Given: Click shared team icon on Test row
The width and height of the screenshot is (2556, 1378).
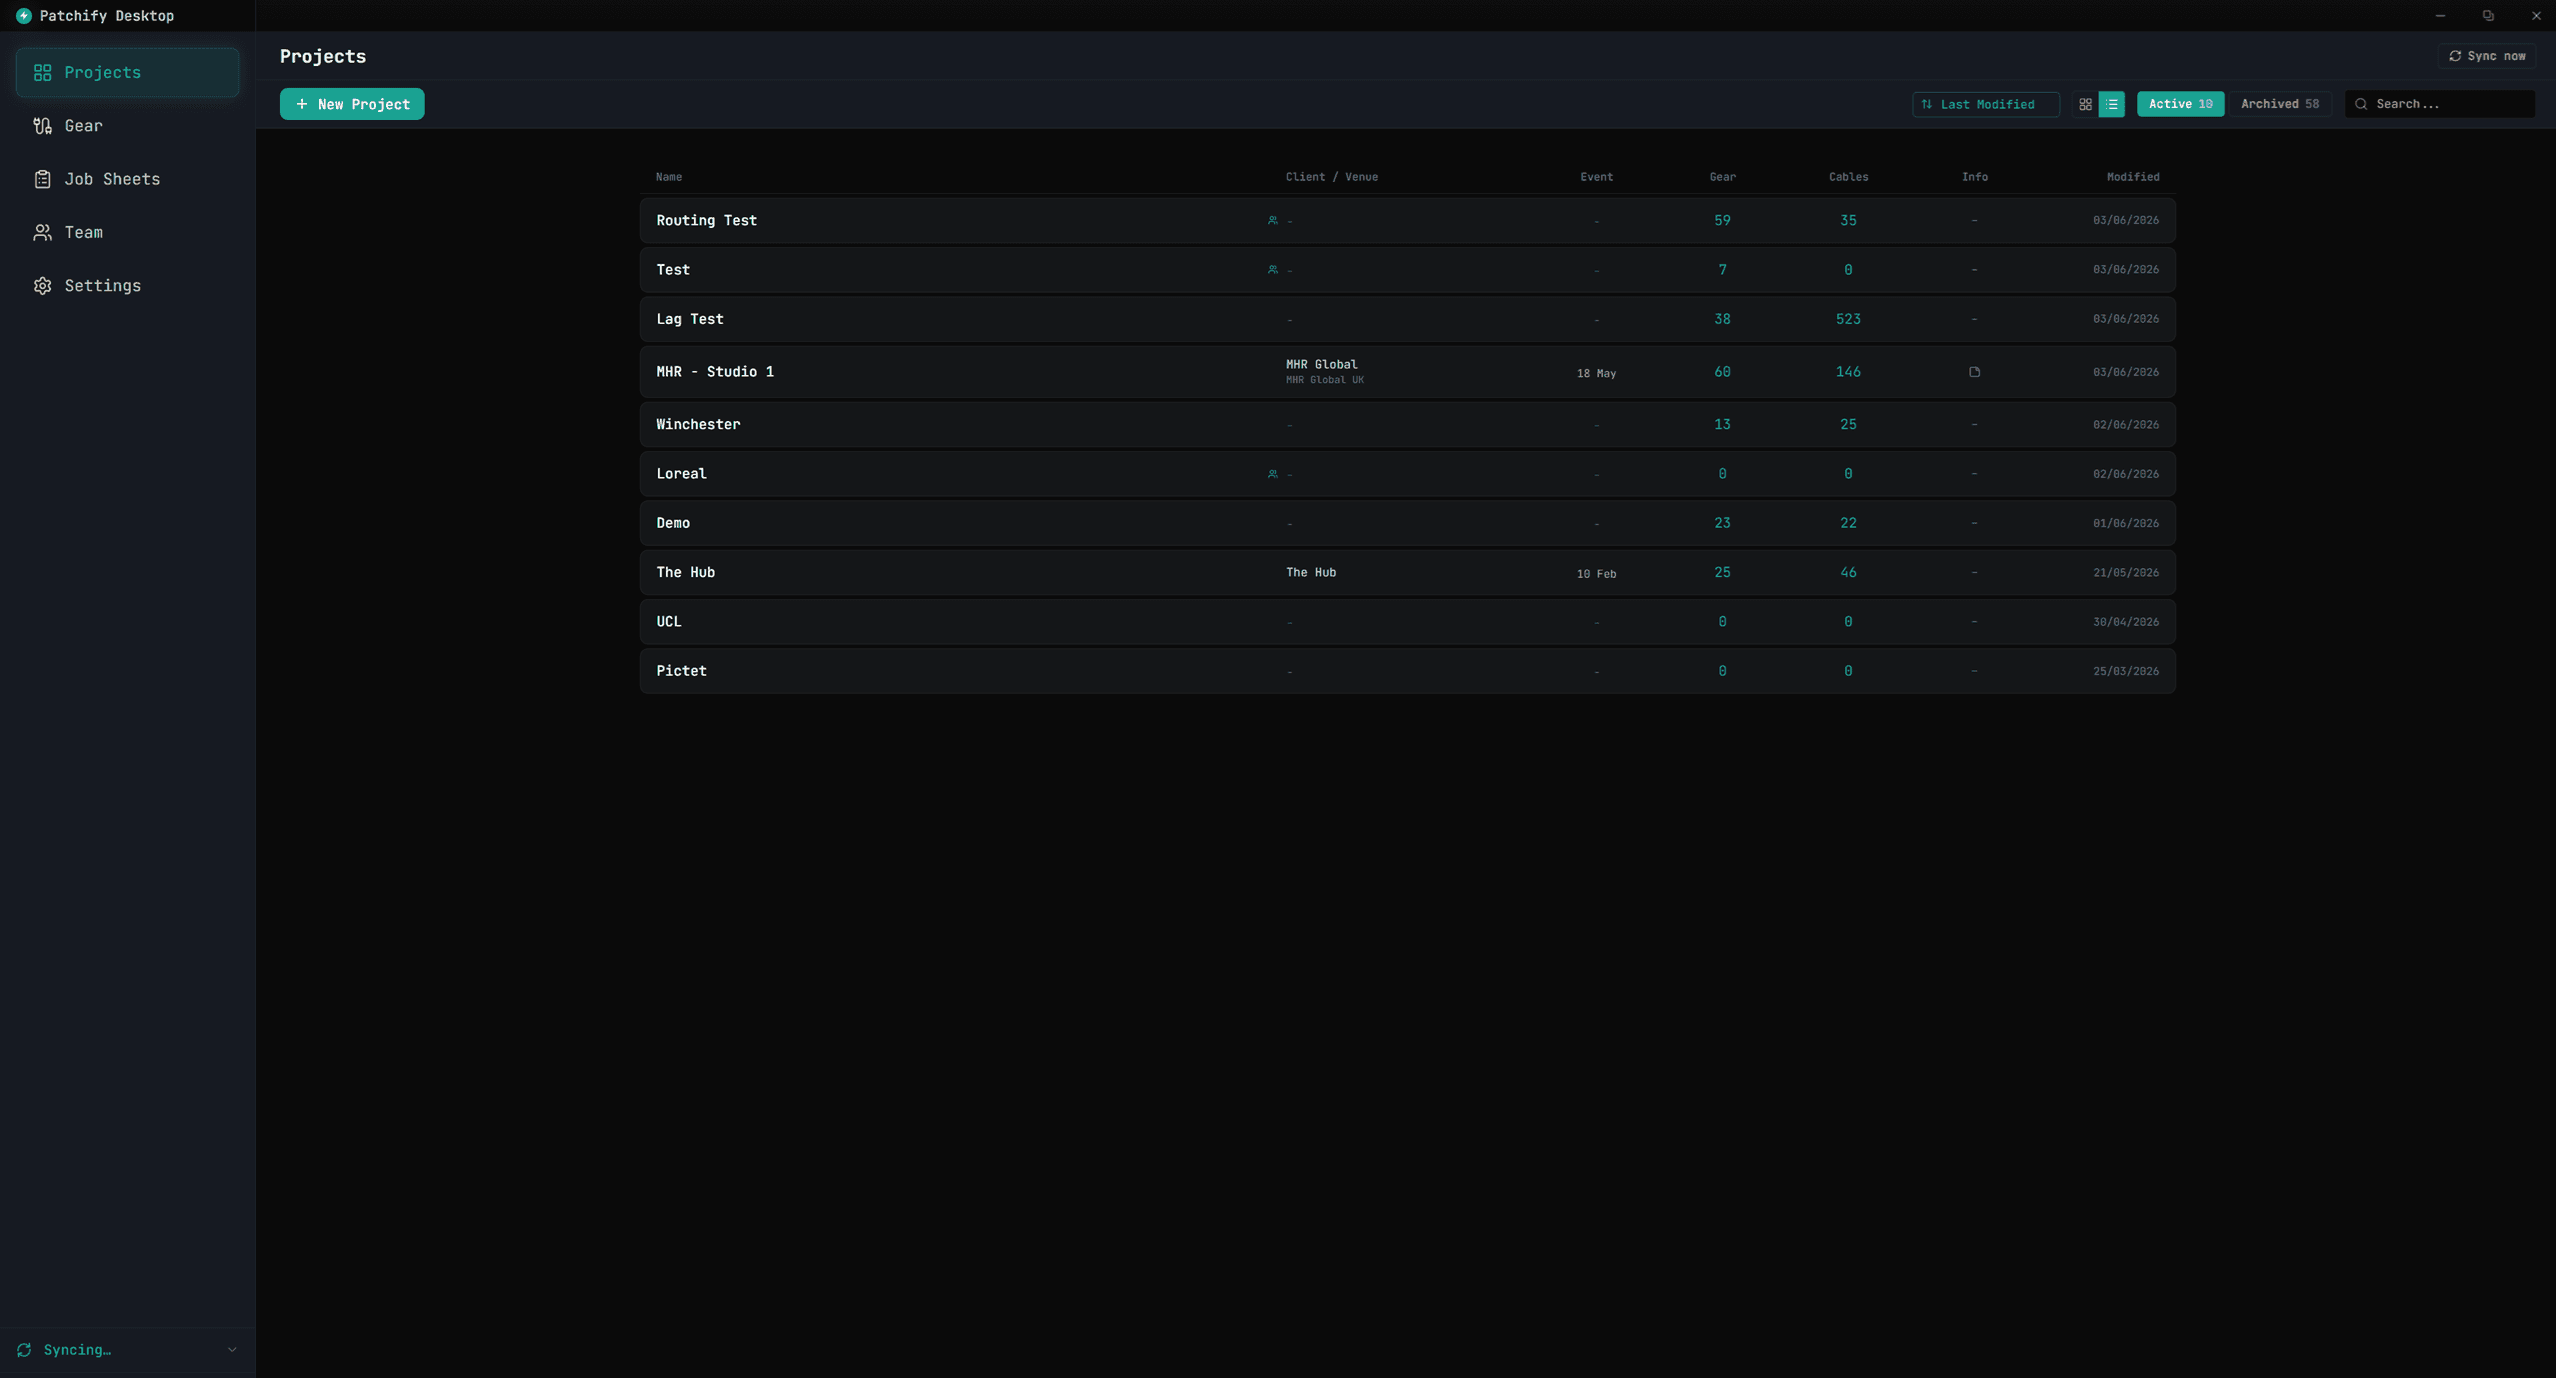Looking at the screenshot, I should (x=1272, y=270).
